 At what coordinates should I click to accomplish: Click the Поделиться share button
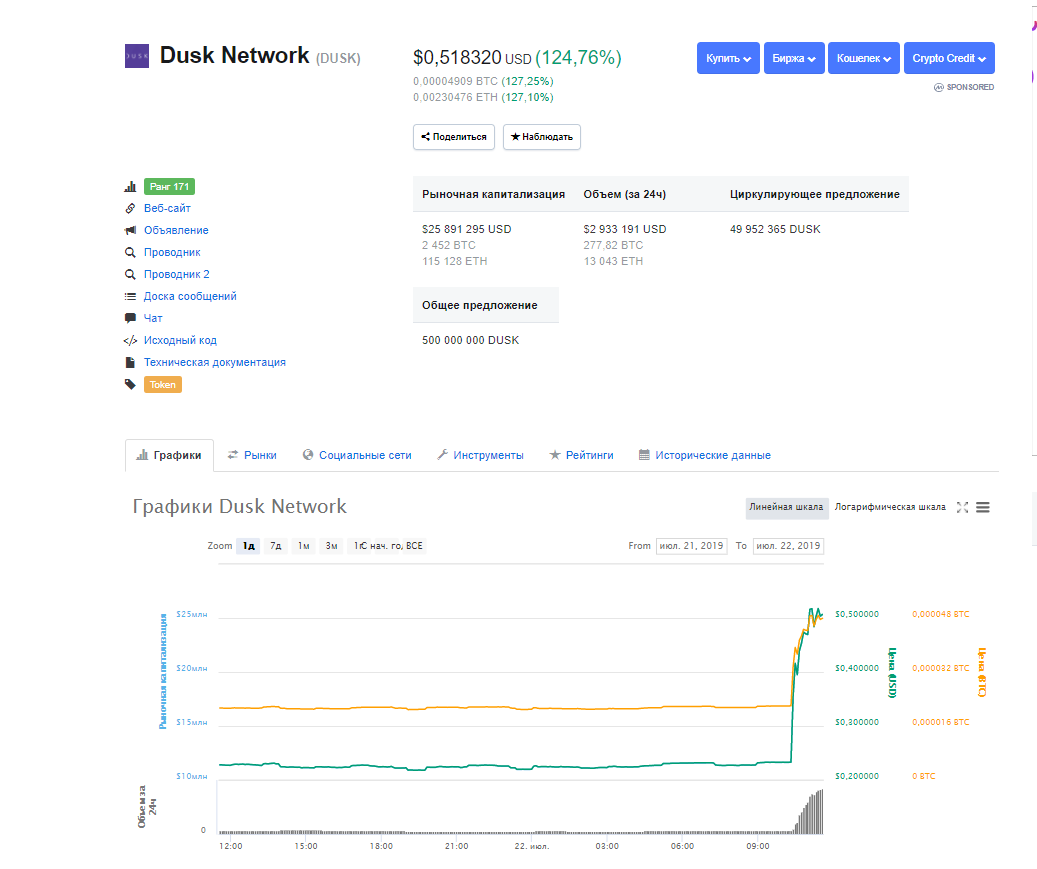[454, 137]
